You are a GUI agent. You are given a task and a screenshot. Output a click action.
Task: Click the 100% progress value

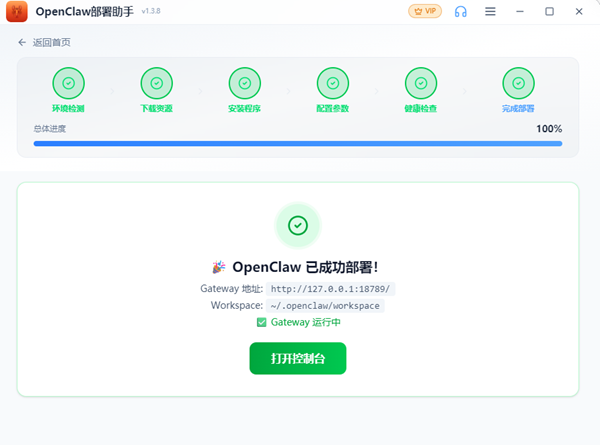click(x=549, y=129)
